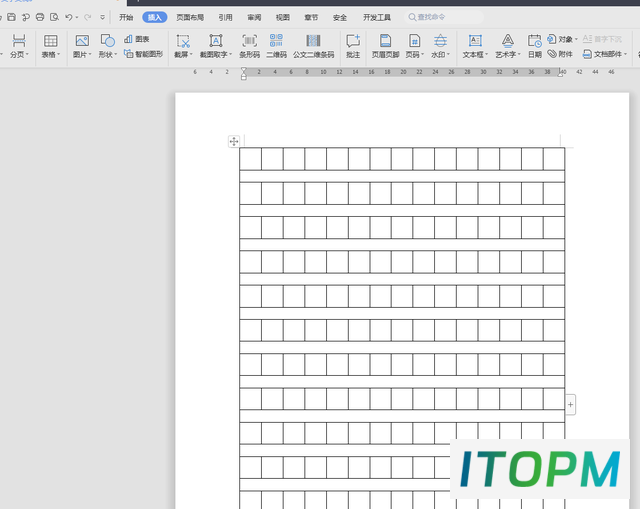Expand the 表格 dropdown arrow
Viewport: 640px width, 509px height.
[x=58, y=54]
